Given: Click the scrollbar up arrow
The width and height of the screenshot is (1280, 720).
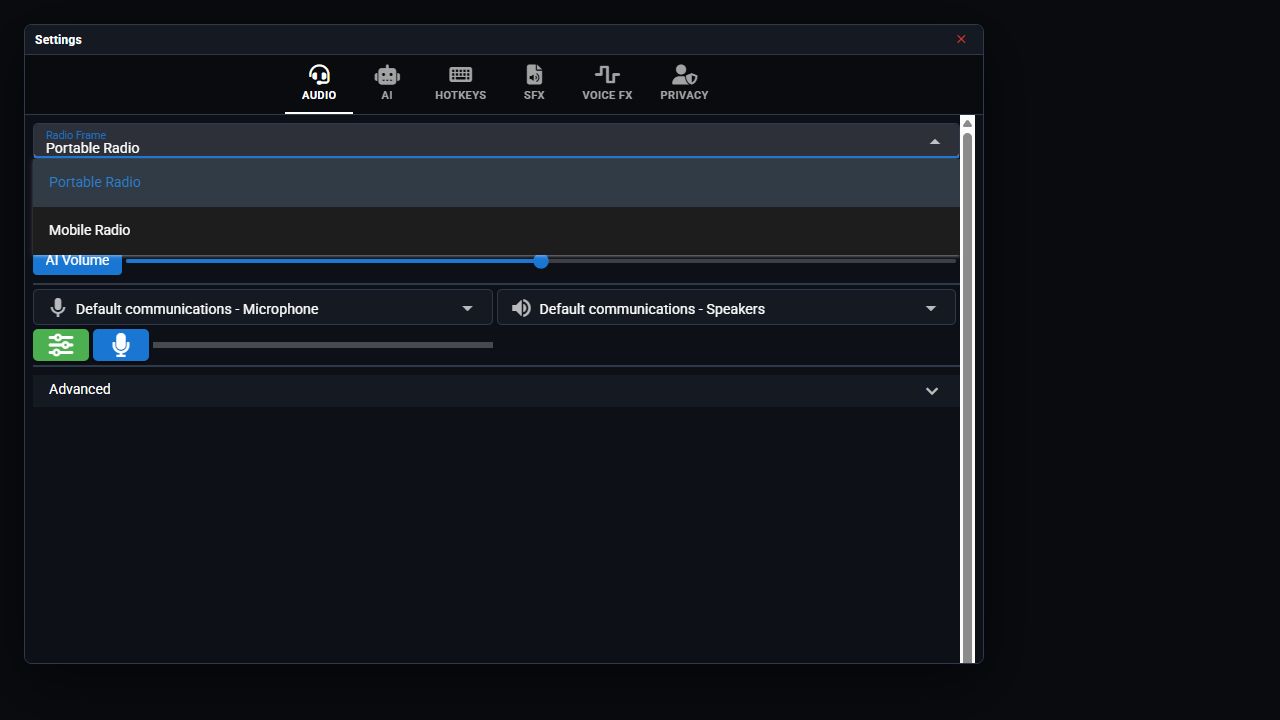Looking at the screenshot, I should 967,123.
